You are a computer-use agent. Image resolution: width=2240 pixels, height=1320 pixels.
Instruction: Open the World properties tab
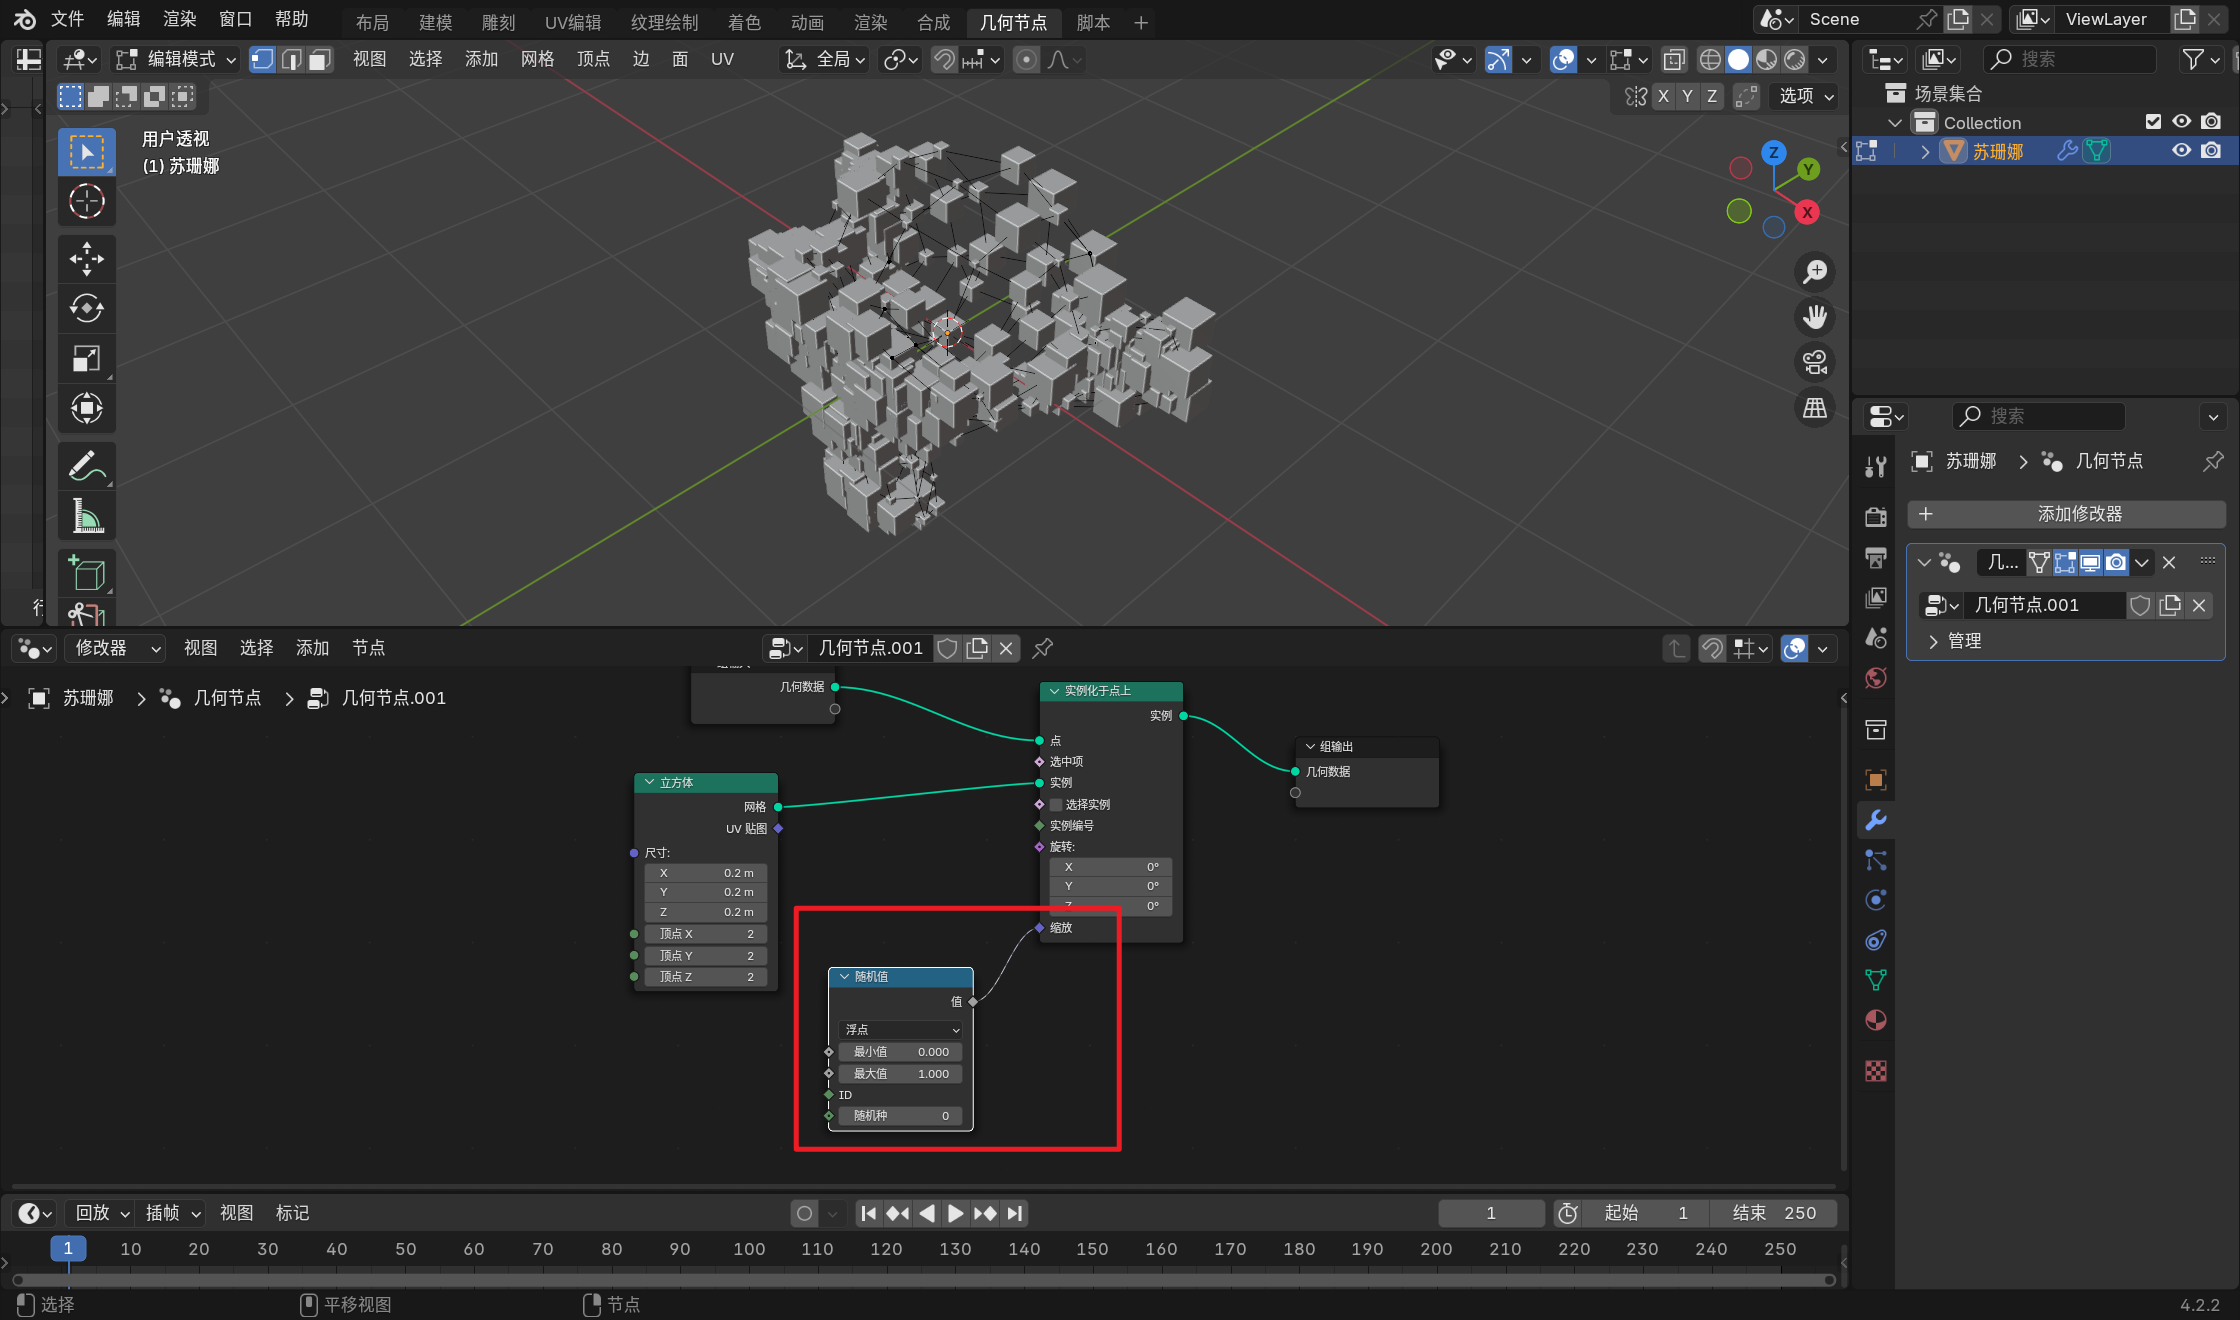tap(1876, 678)
